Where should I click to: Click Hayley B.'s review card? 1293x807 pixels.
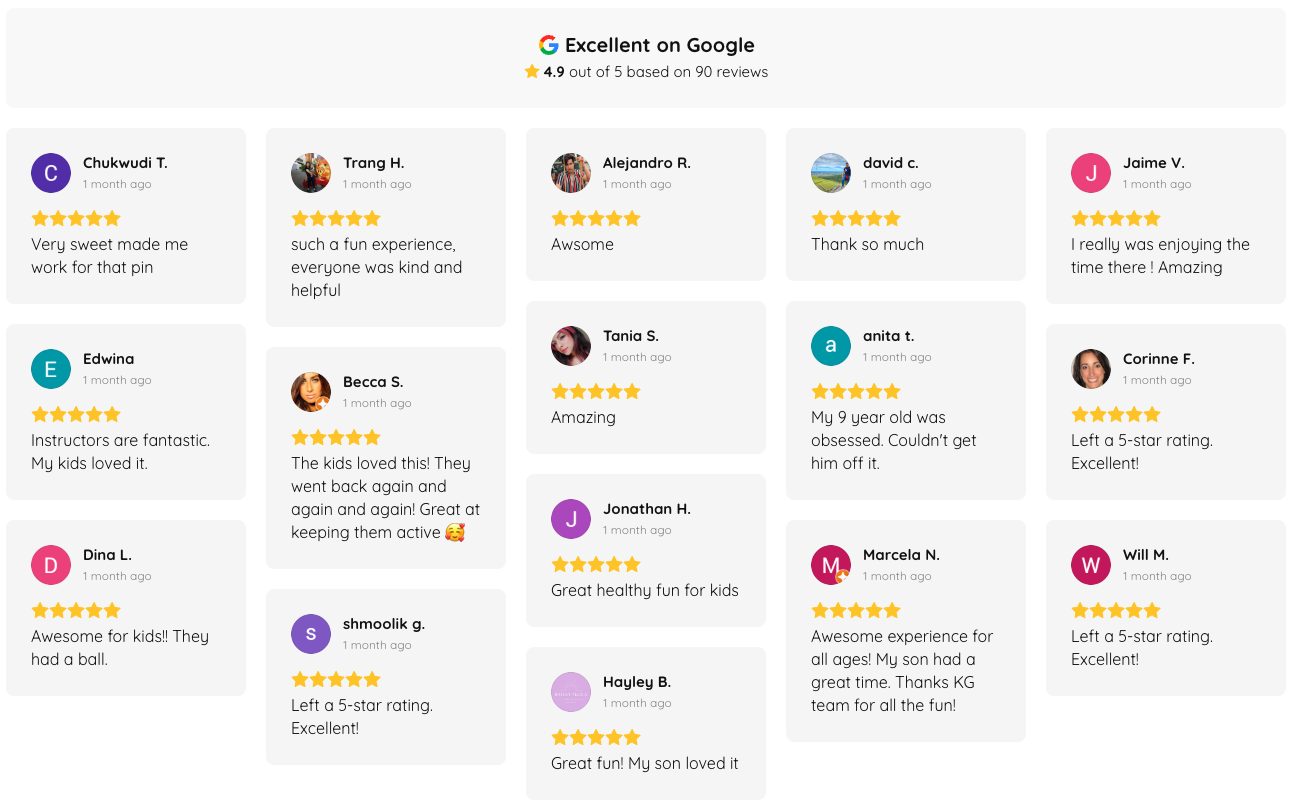(x=646, y=723)
